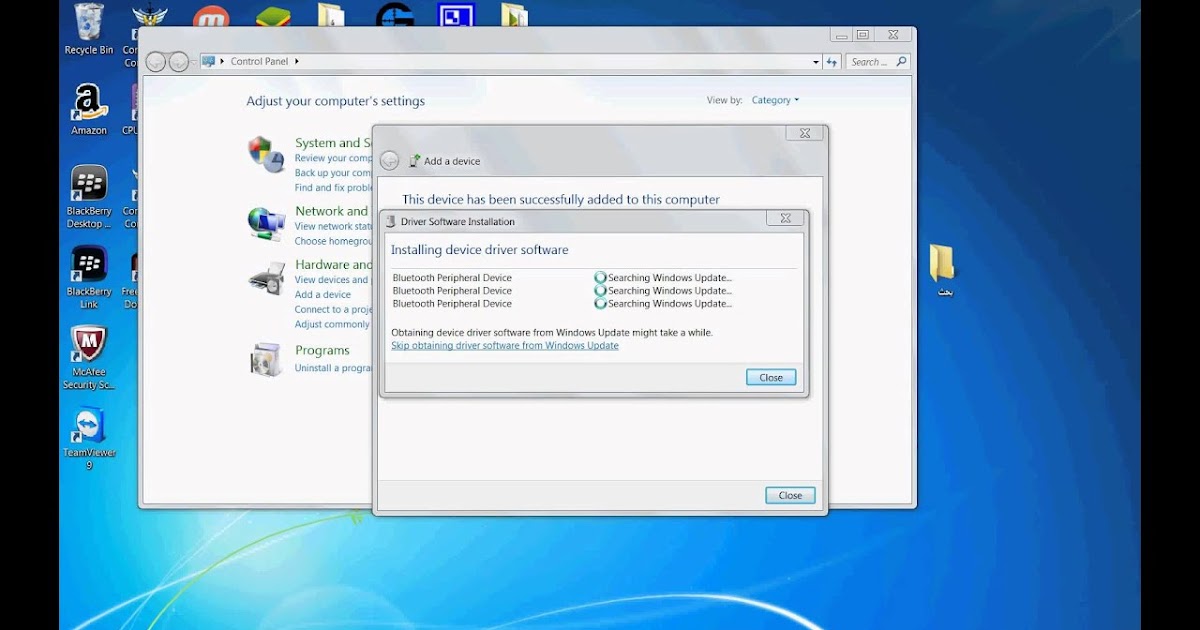
Task: Open the Programs category link
Action: 322,351
